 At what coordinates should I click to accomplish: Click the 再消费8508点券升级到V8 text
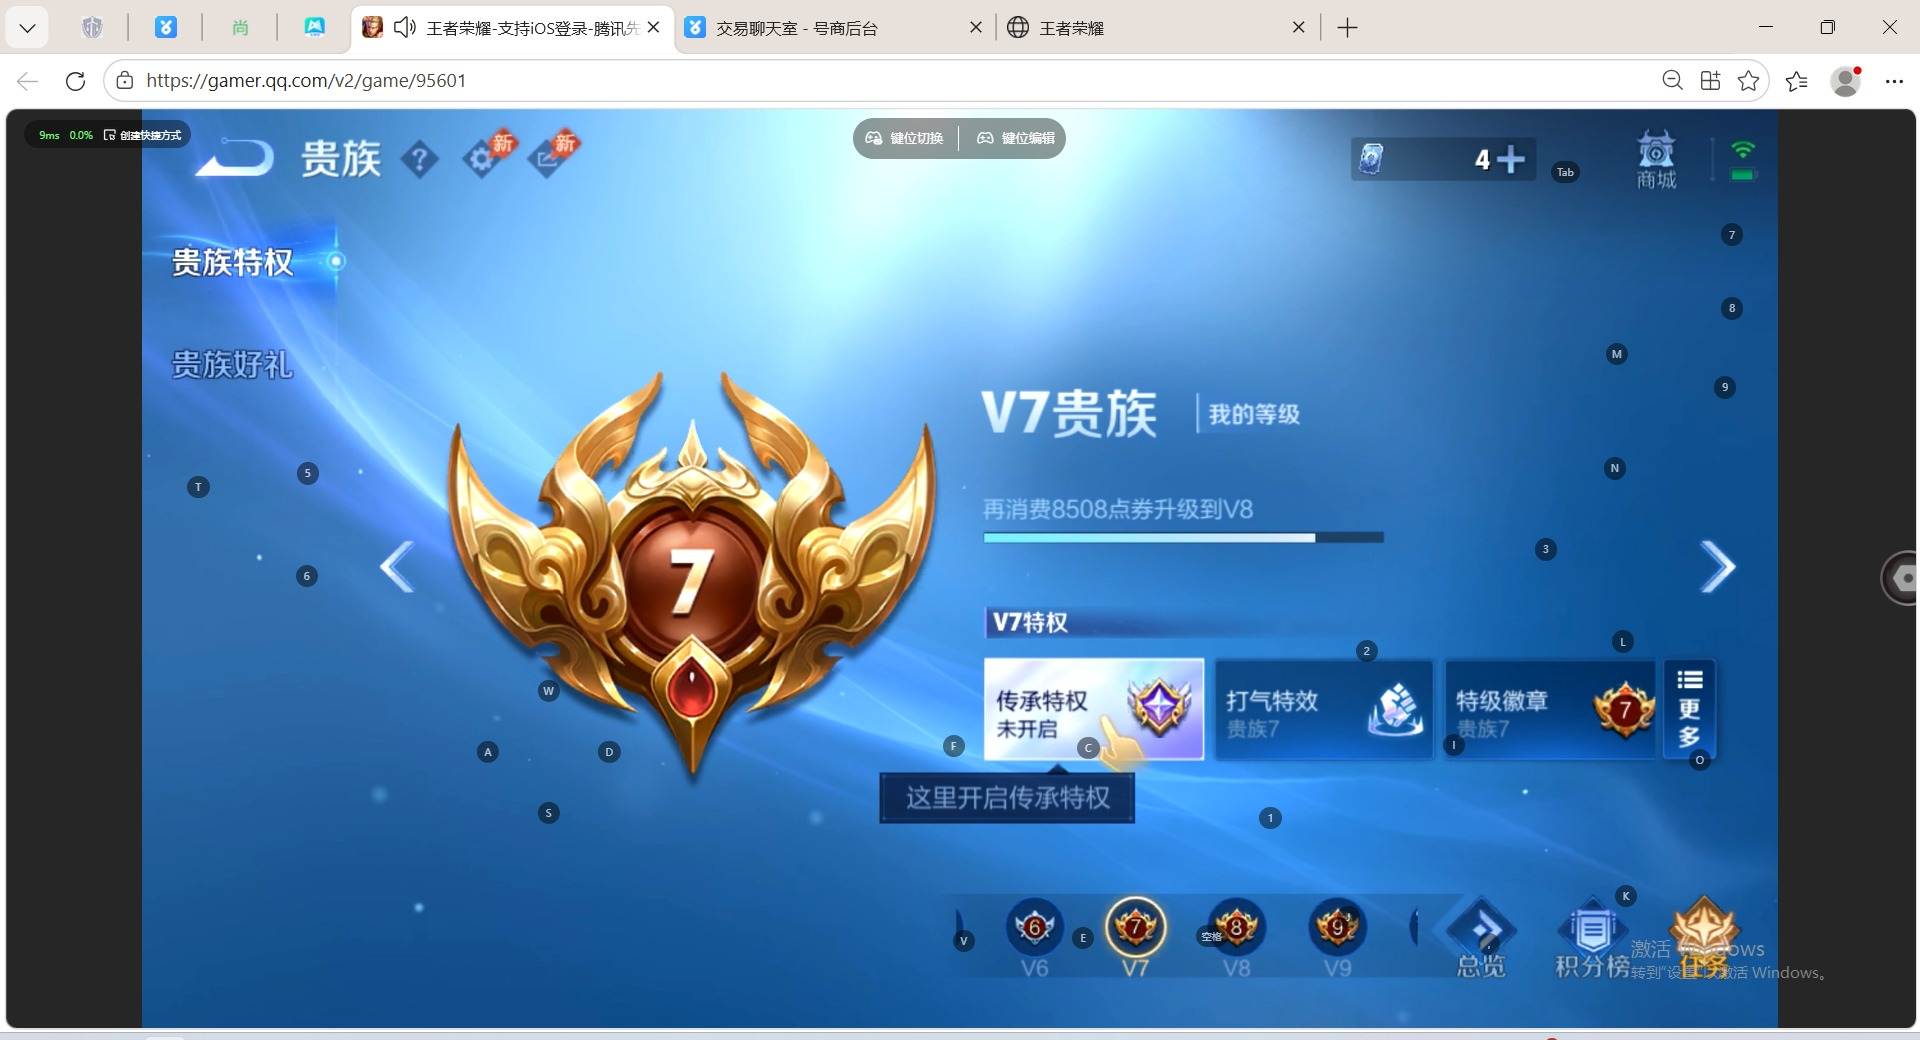point(1118,509)
